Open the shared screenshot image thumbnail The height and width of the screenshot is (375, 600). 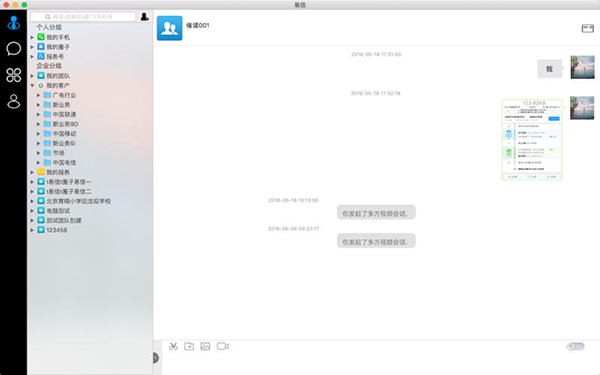coord(532,140)
